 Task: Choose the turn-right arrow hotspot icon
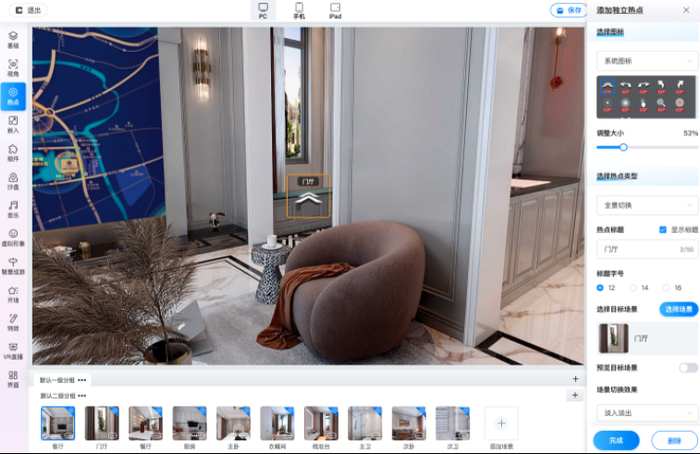pos(679,86)
